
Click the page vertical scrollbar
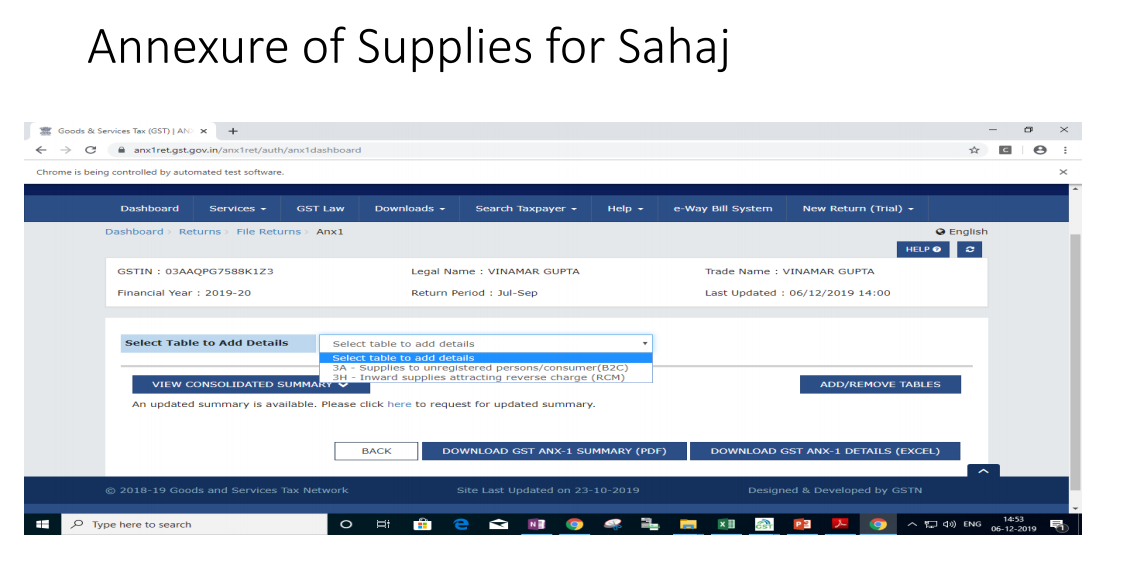pos(1075,361)
